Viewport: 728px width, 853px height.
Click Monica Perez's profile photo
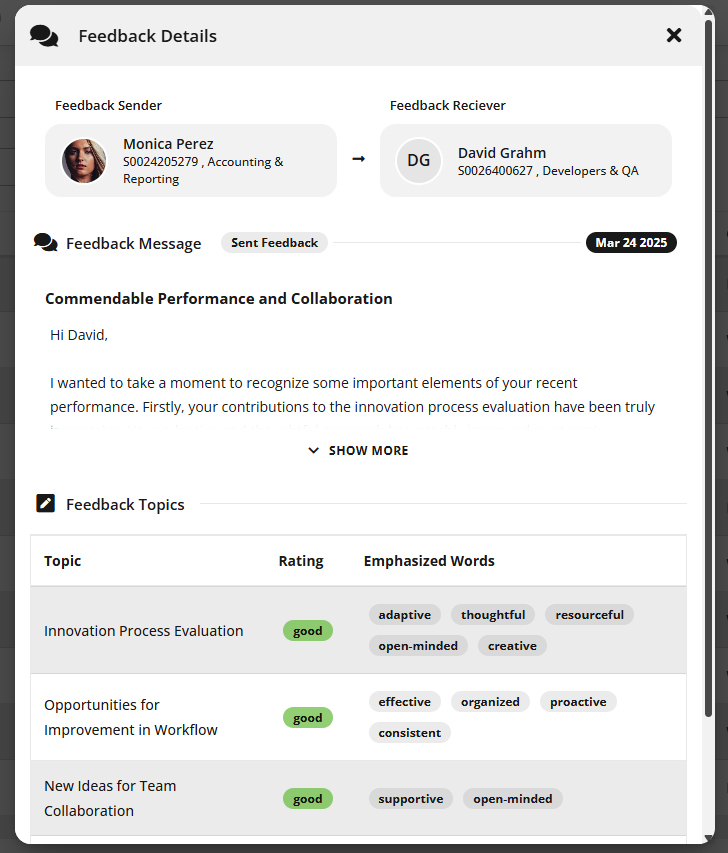(84, 160)
